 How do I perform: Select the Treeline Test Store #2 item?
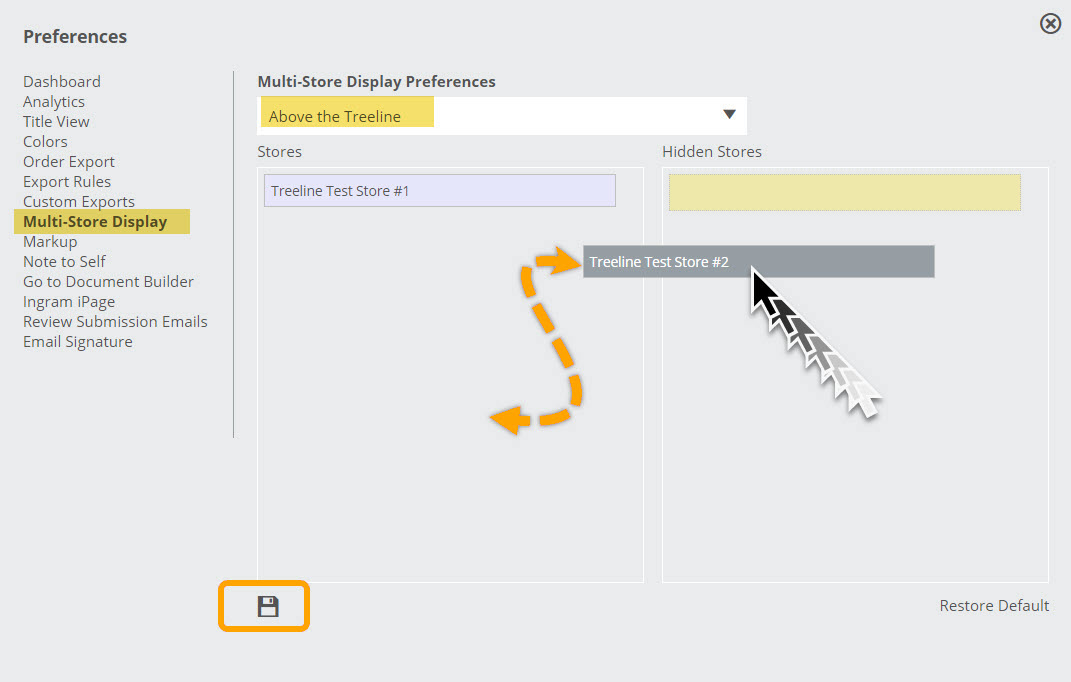point(758,262)
